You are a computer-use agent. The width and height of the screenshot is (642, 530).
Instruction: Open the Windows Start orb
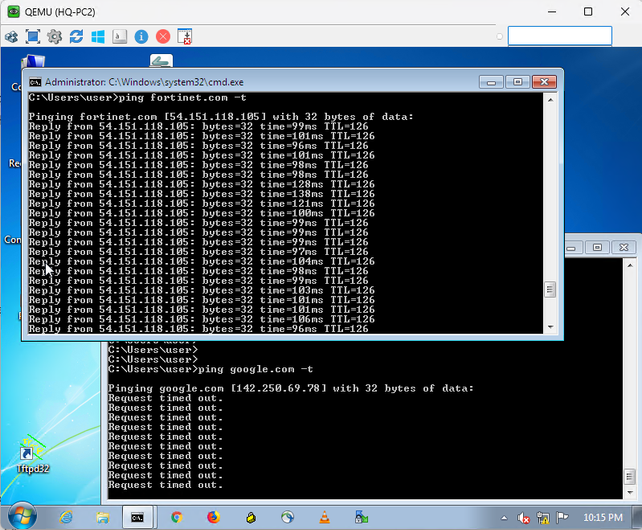22,516
